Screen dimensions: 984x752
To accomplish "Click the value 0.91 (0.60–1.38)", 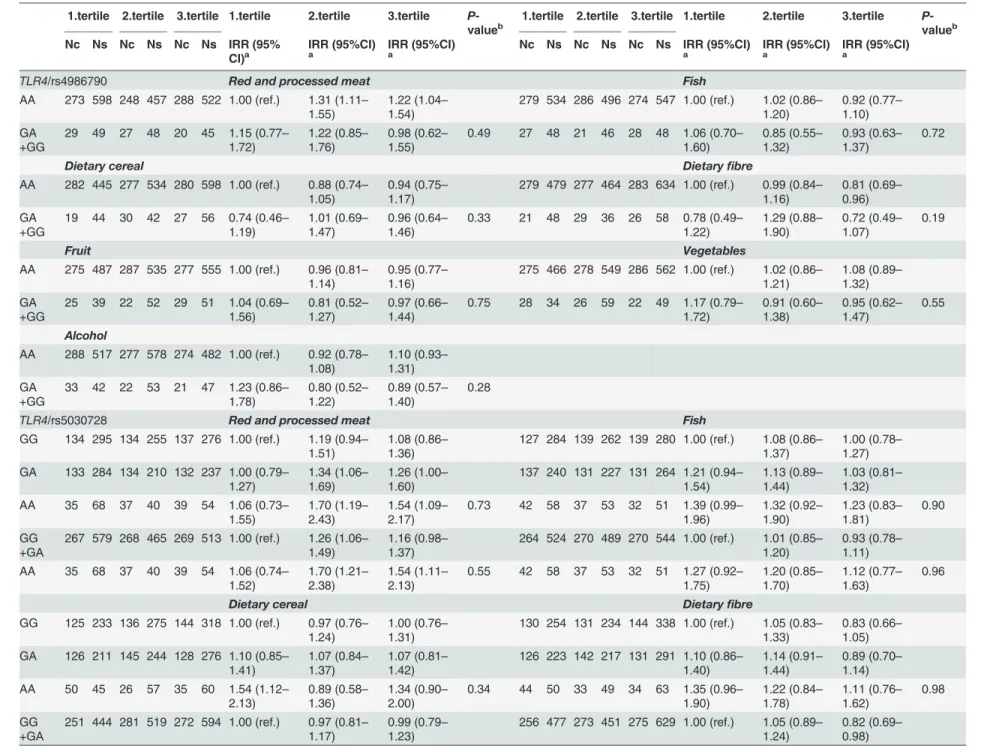I will 793,309.
